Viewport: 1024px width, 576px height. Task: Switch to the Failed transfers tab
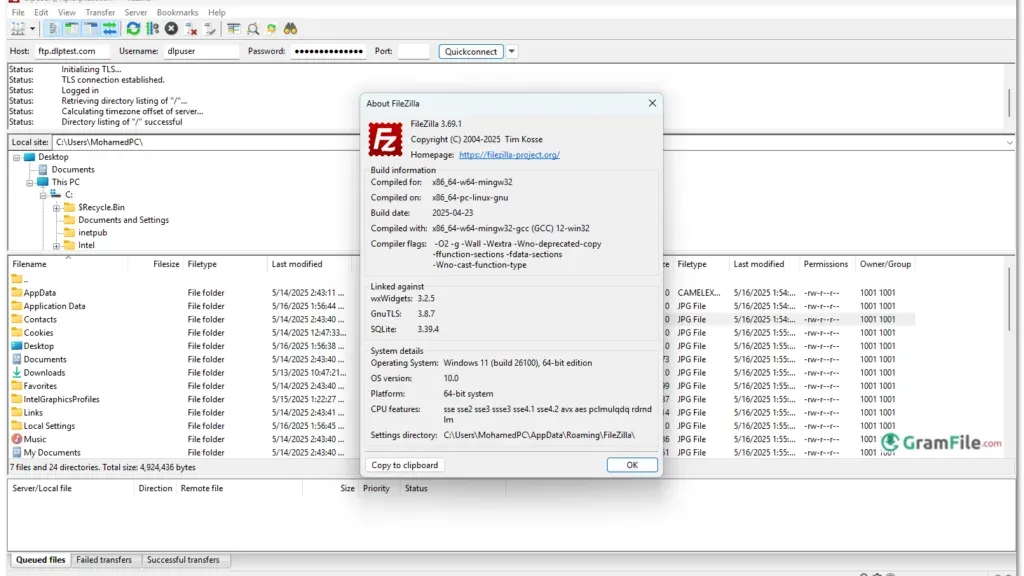tap(104, 560)
